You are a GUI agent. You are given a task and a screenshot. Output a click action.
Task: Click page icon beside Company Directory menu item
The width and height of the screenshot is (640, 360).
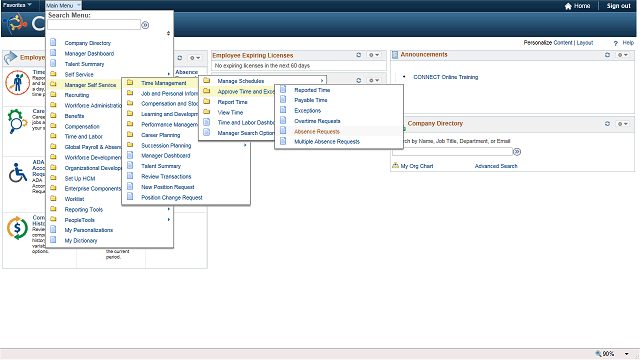tap(53, 42)
